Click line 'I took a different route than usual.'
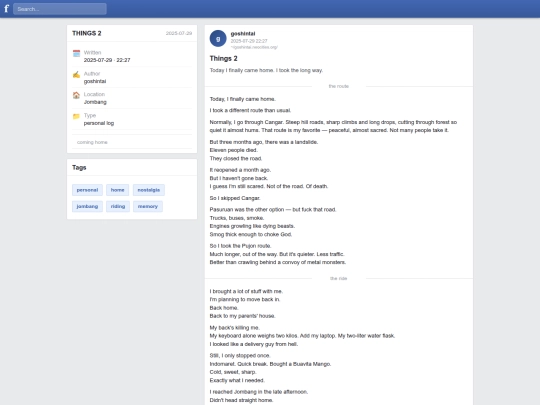Viewport: 540px width, 405px height. pos(250,111)
